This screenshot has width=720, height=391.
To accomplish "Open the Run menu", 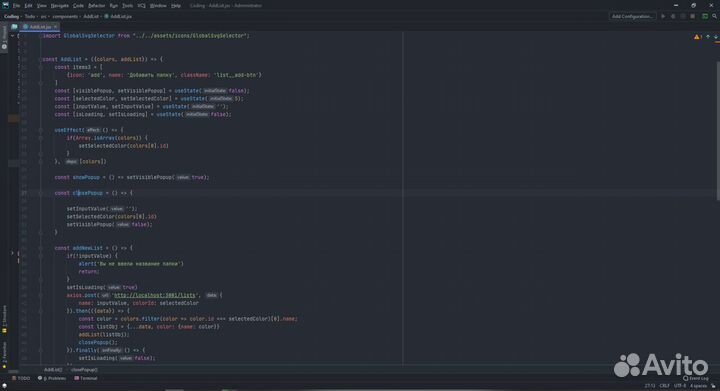I will point(113,6).
